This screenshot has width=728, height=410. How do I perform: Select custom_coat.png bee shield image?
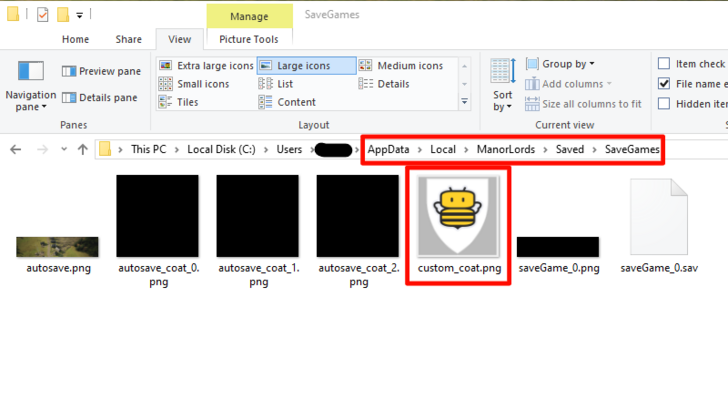[458, 216]
